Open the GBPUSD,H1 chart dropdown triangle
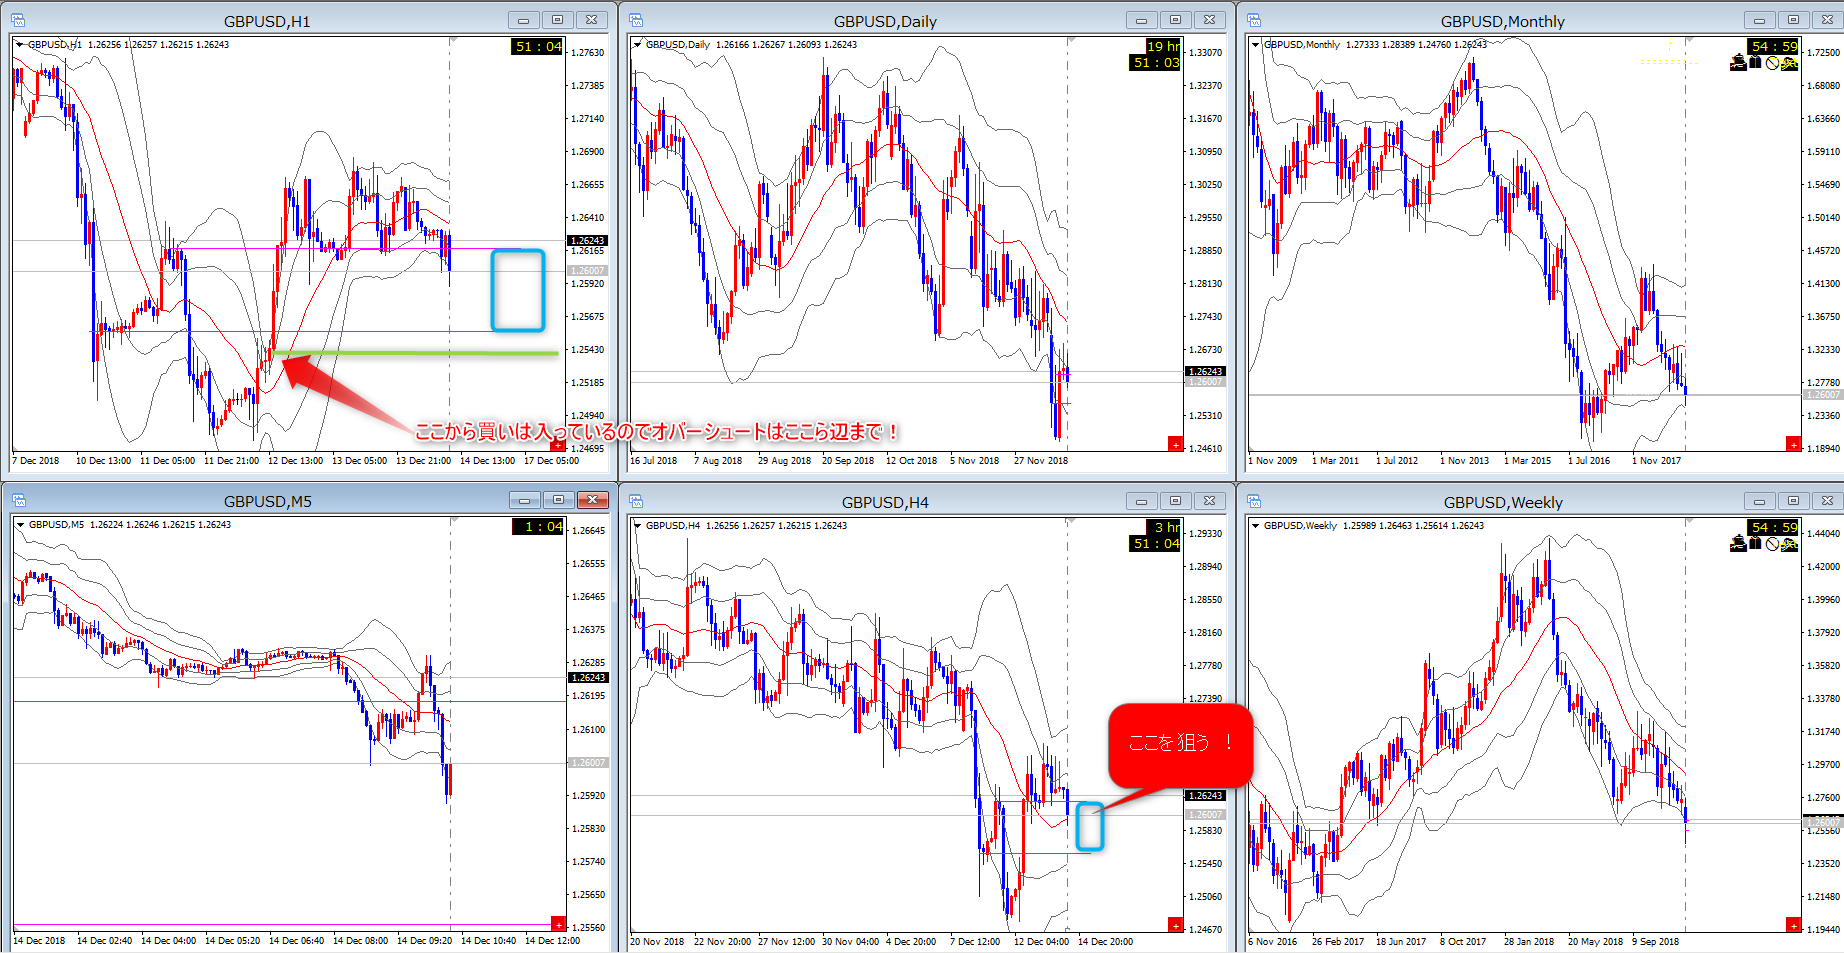Image resolution: width=1844 pixels, height=953 pixels. click(19, 45)
